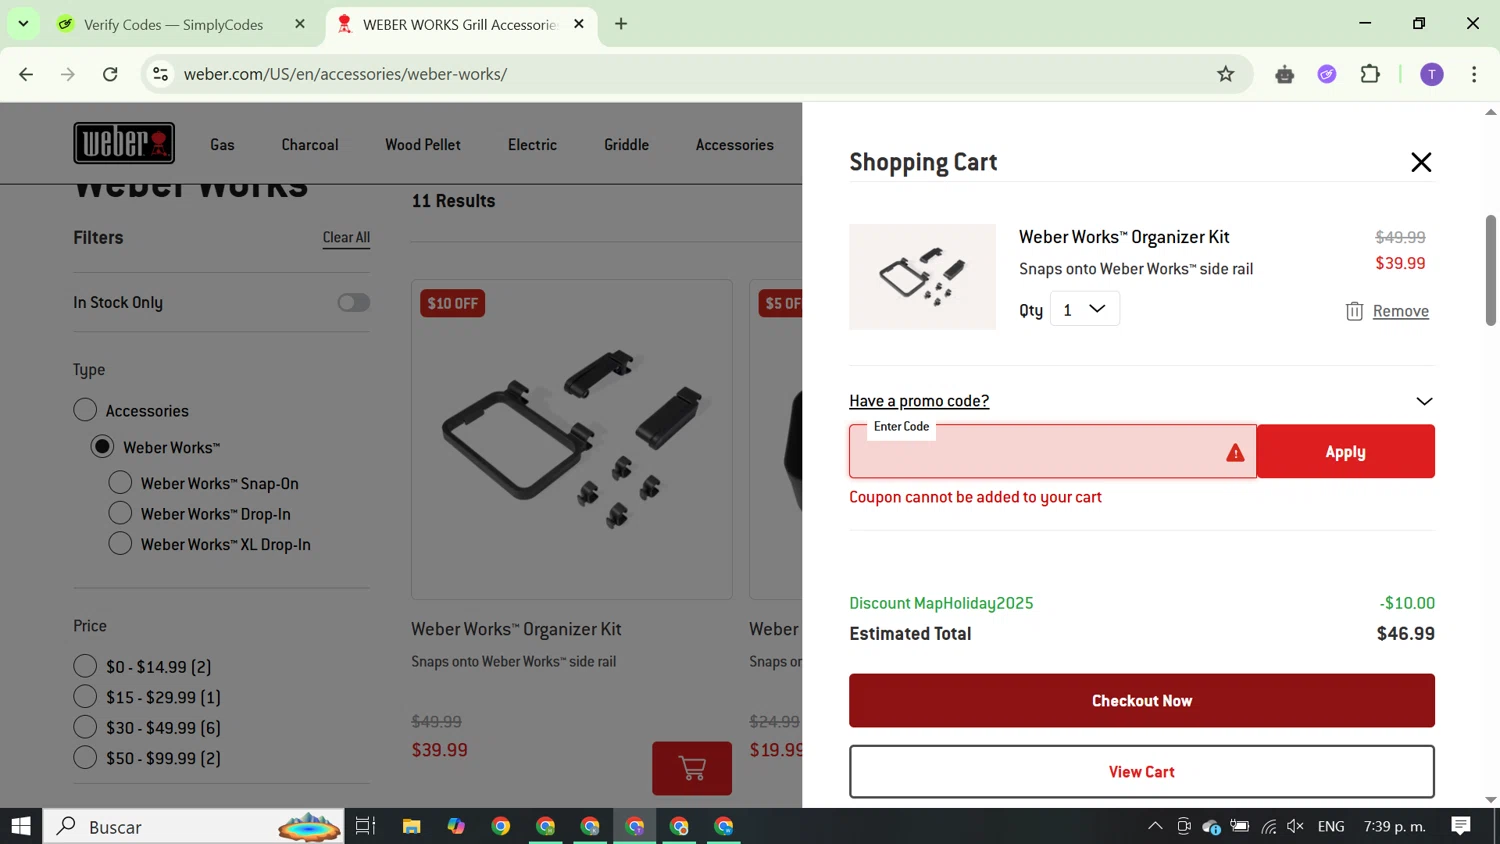The image size is (1500, 844).
Task: Collapse the promo code section chevron
Action: point(1424,401)
